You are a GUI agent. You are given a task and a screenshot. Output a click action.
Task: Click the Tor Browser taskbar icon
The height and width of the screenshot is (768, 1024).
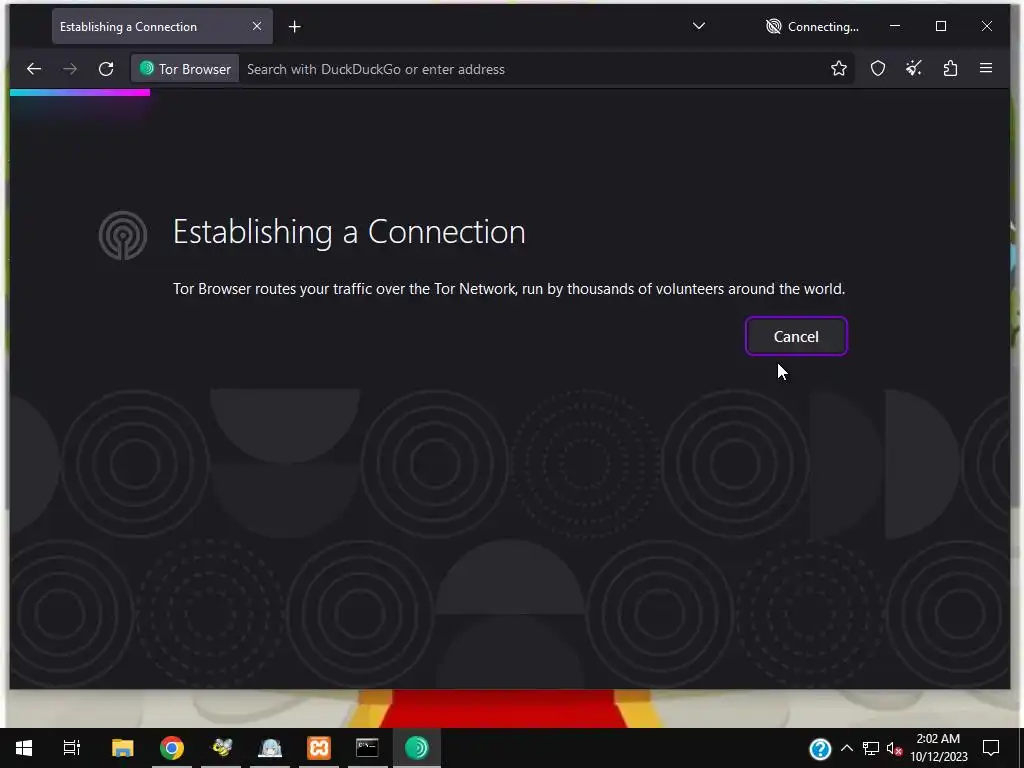click(417, 748)
